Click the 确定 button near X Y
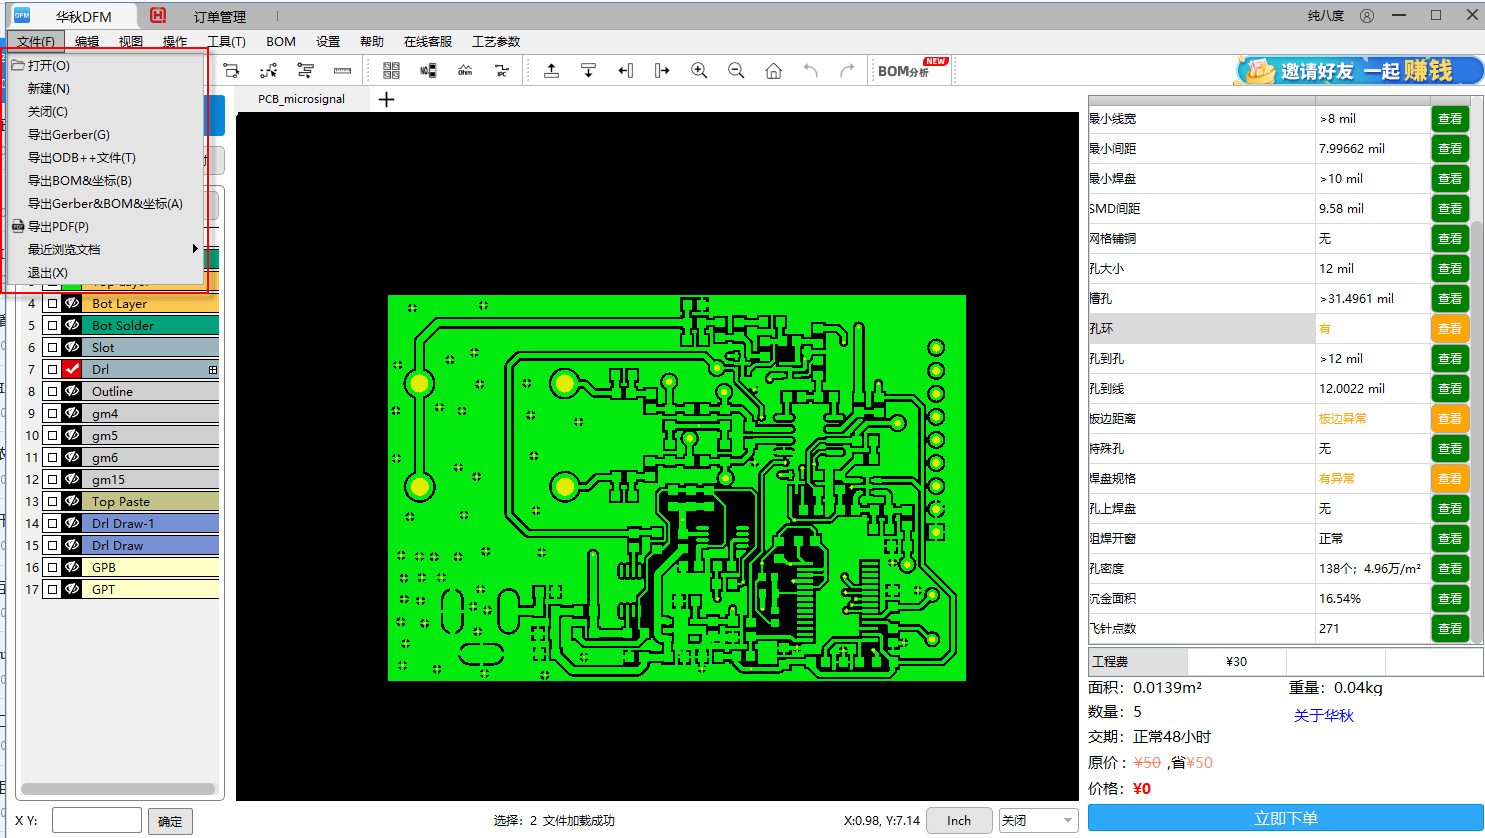The width and height of the screenshot is (1485, 838). [170, 821]
